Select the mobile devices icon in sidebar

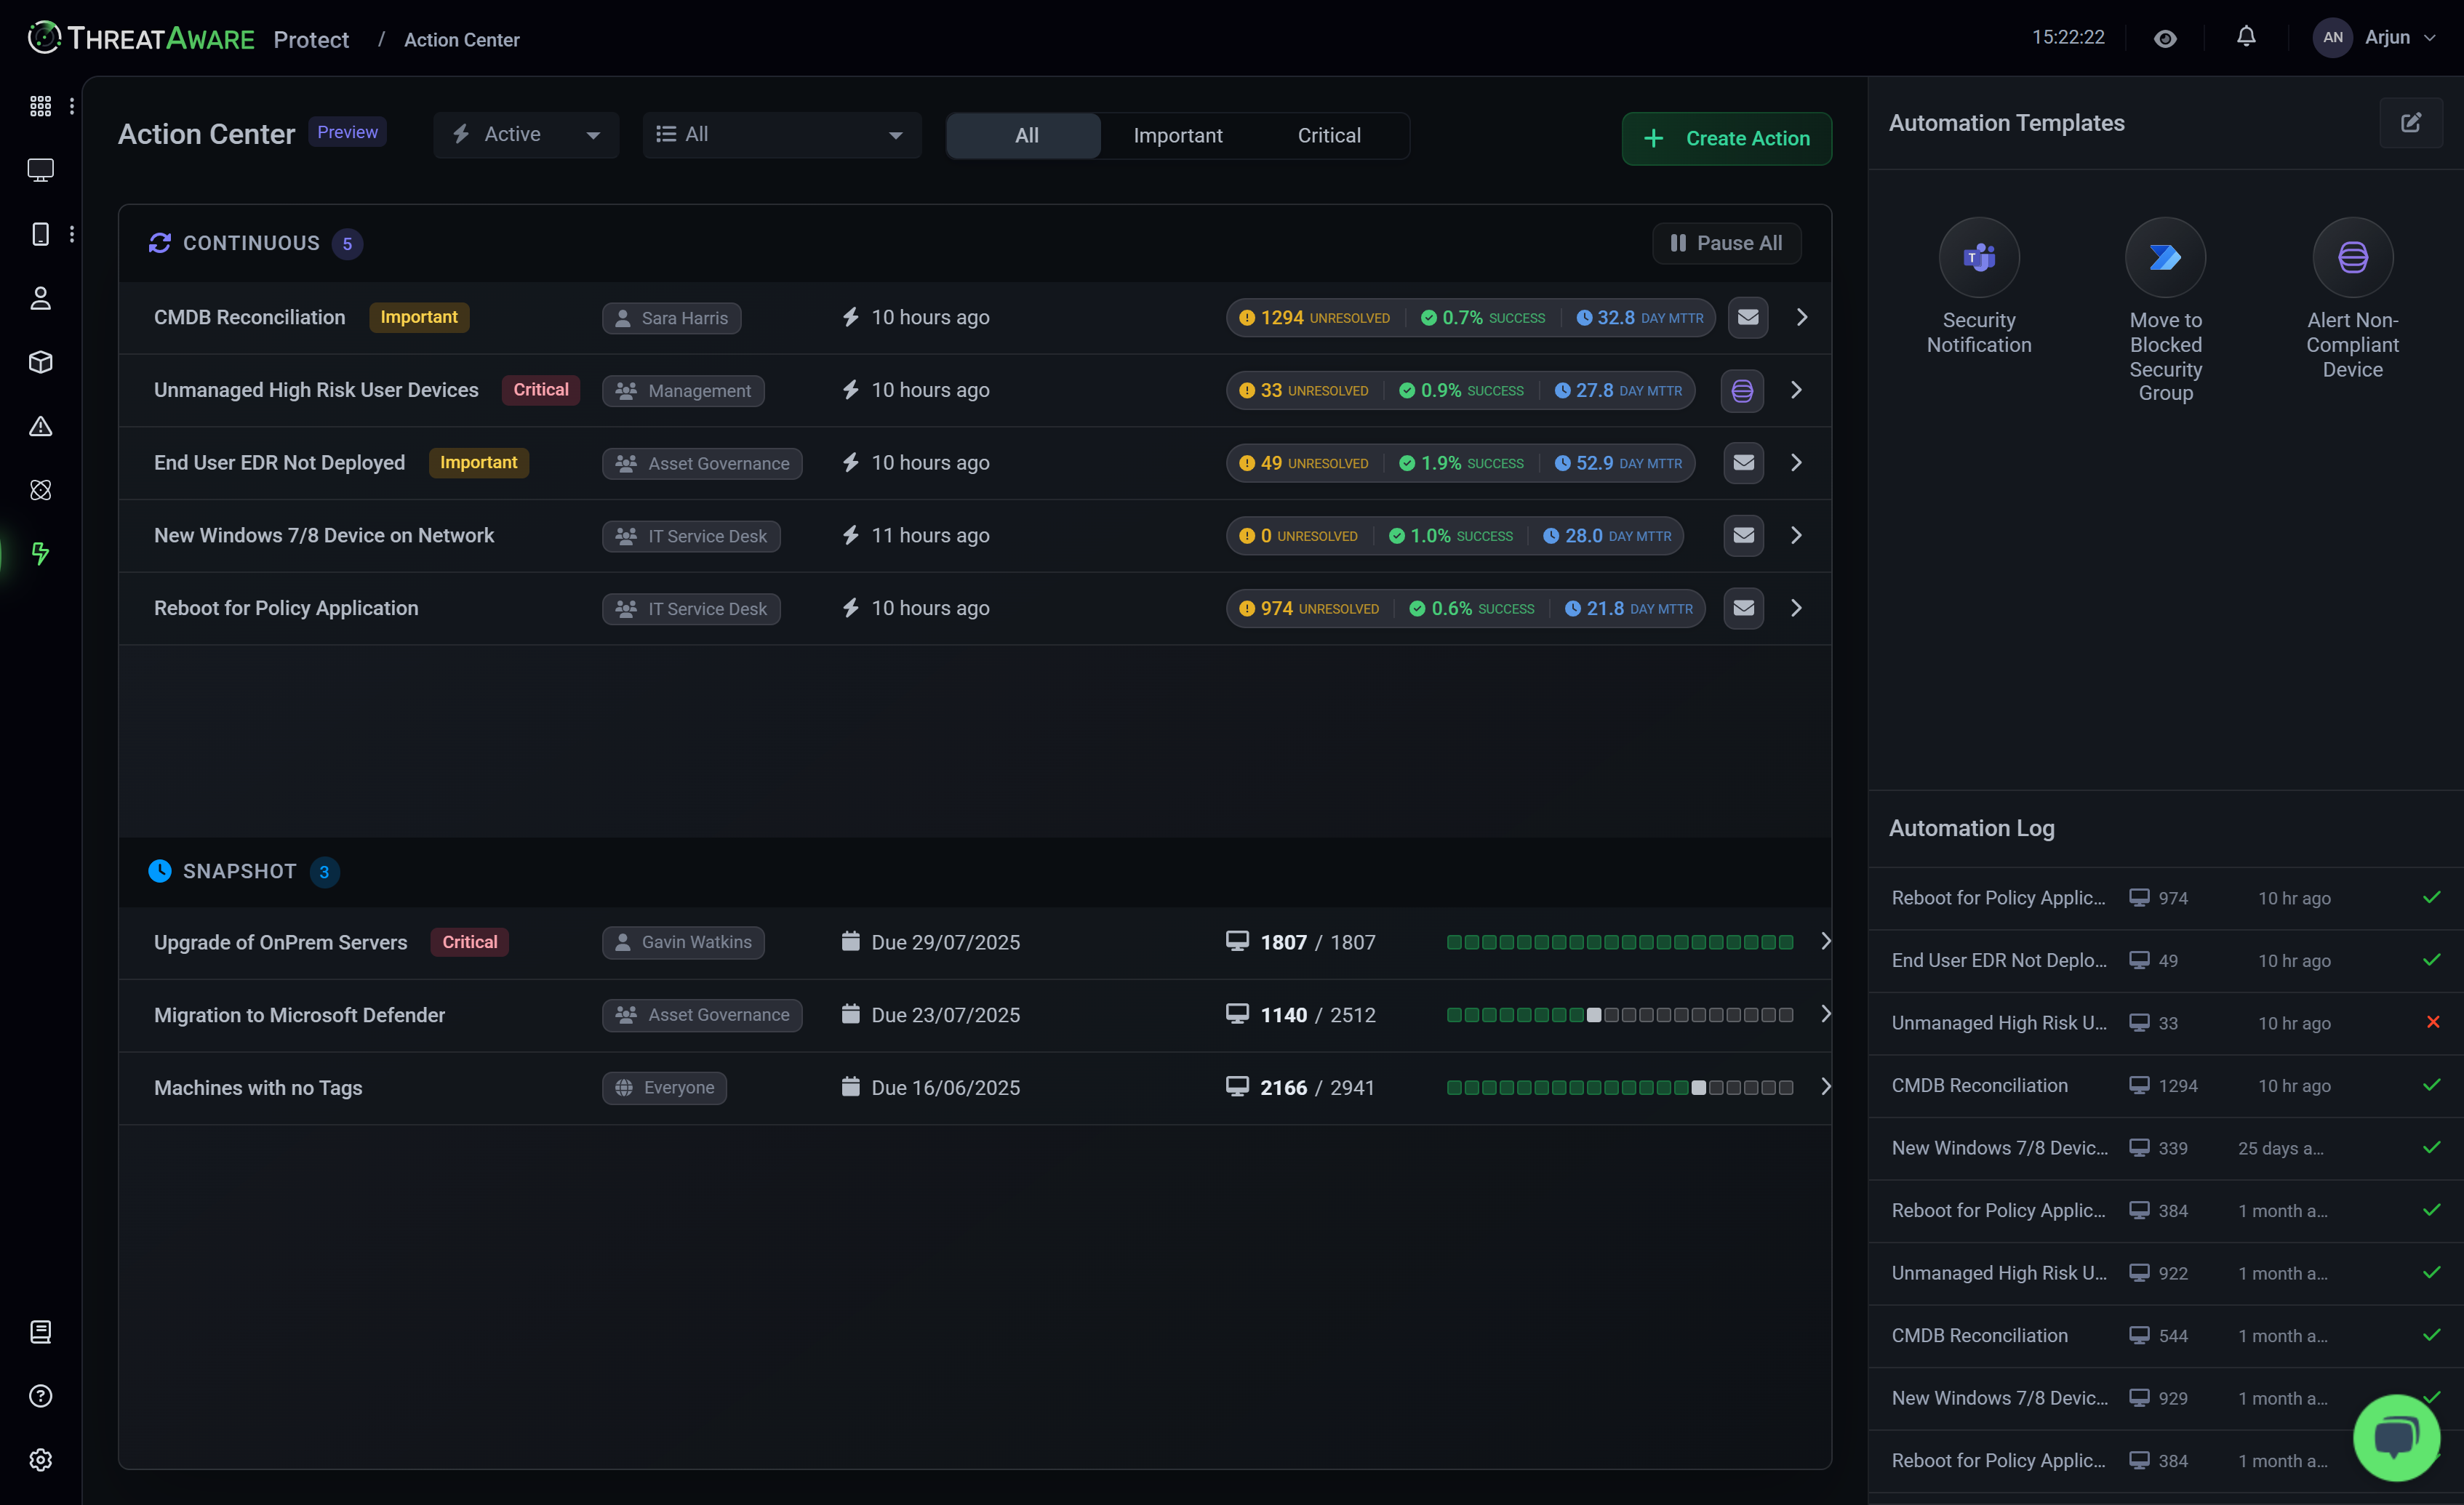[x=40, y=233]
